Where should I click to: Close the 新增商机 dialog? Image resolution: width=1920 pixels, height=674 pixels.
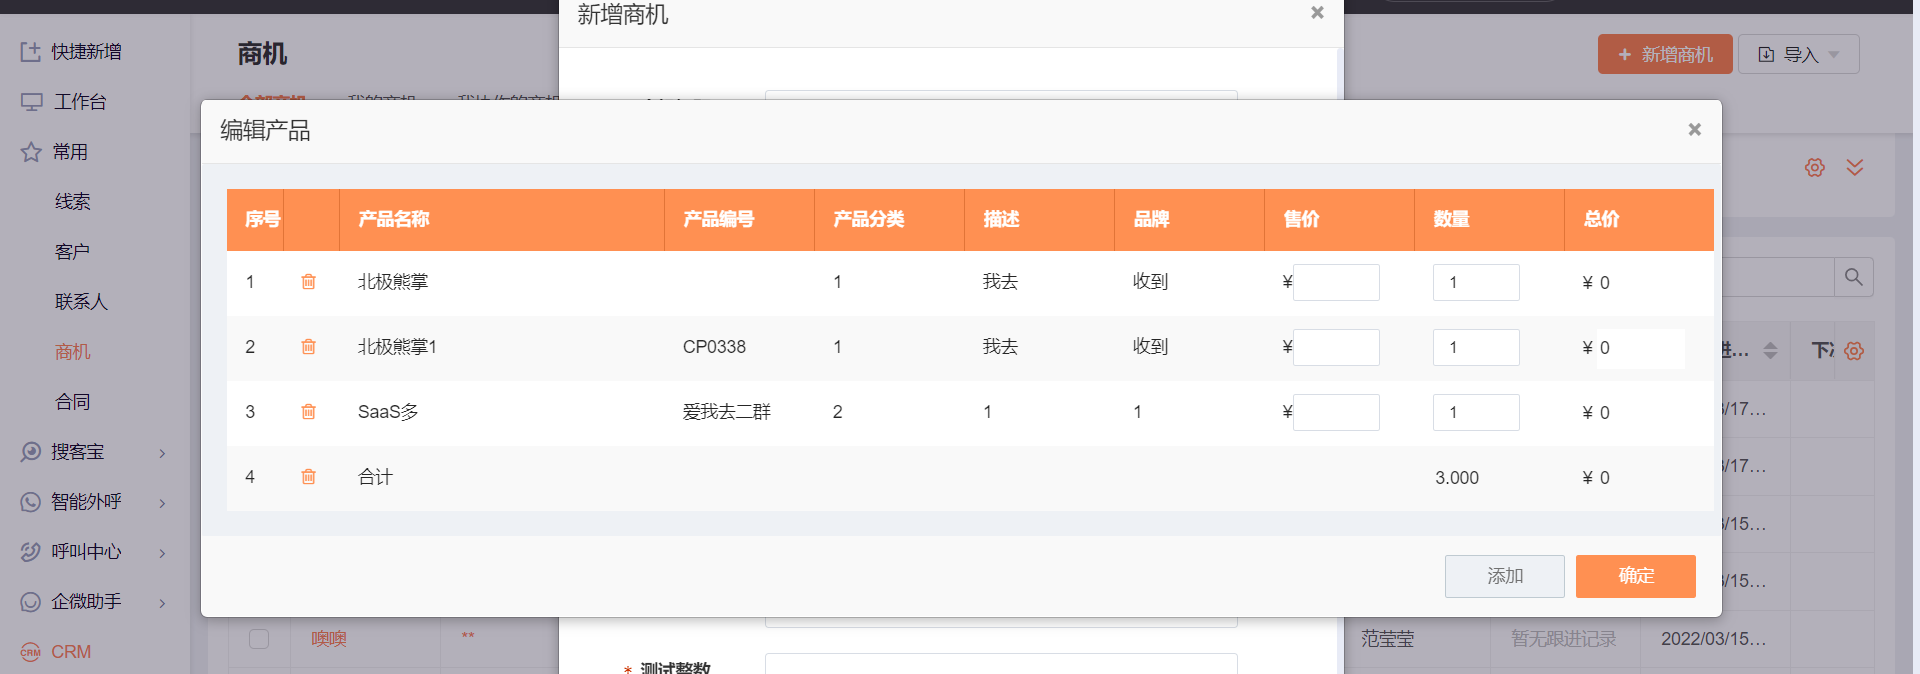point(1317,12)
